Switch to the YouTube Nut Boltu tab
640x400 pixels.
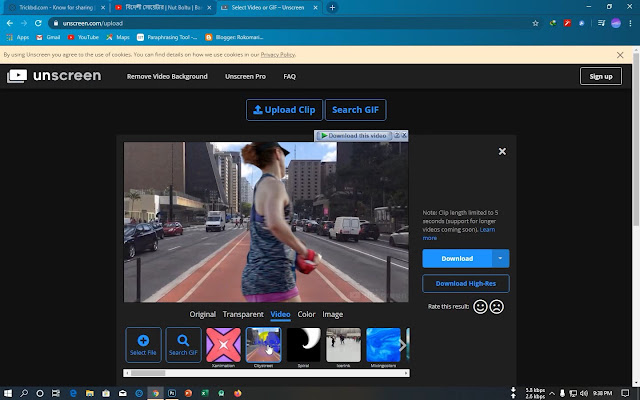[162, 7]
